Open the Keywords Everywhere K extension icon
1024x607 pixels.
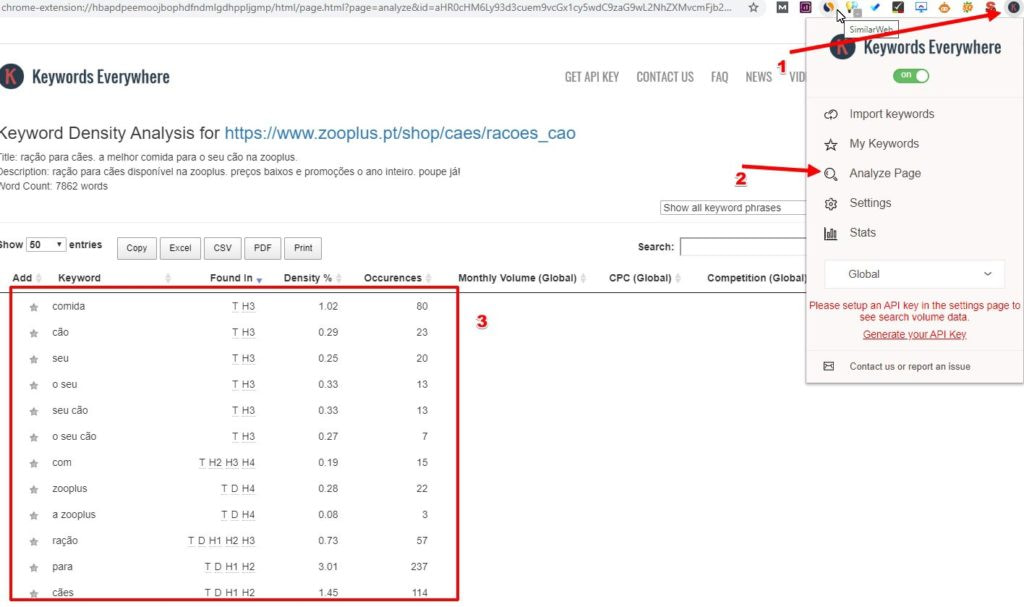tap(1013, 8)
